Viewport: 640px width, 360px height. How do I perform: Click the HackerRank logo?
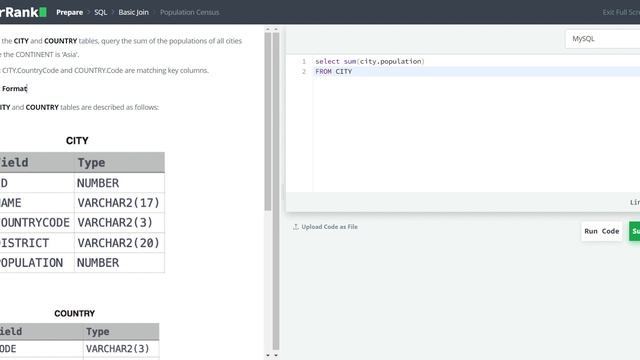point(23,12)
